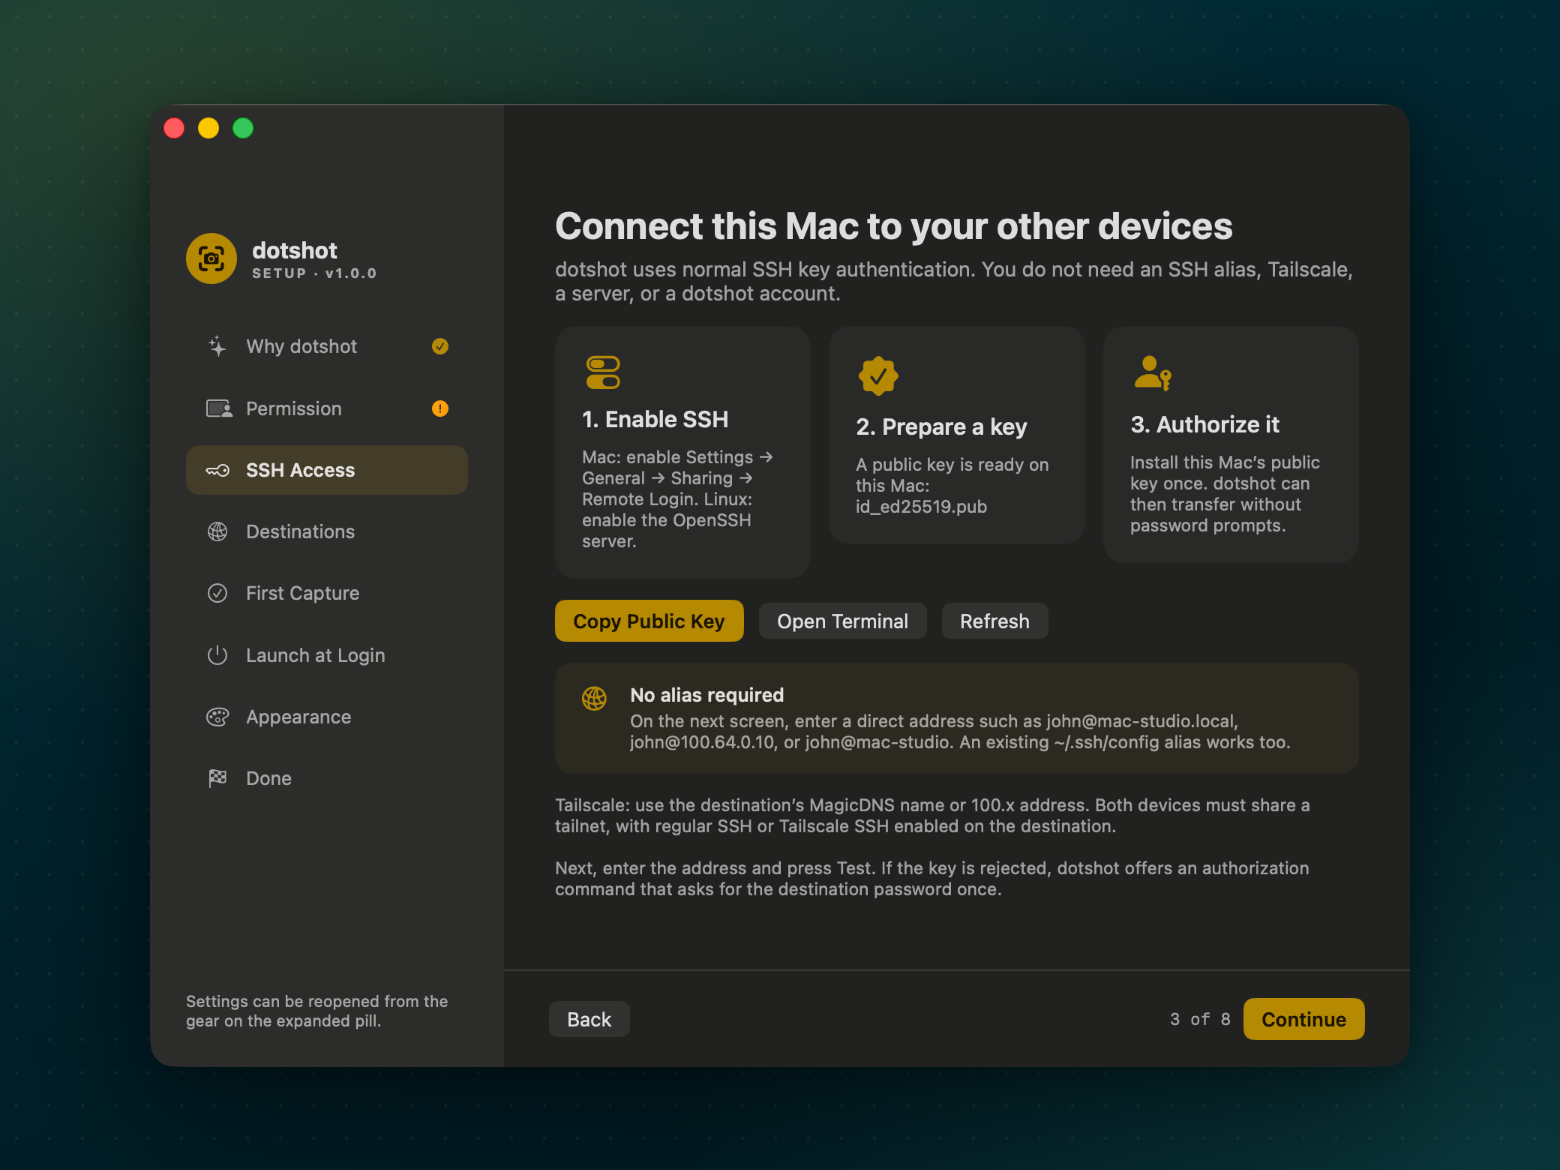
Task: Launch Terminal with the Open Terminal button
Action: pos(843,621)
